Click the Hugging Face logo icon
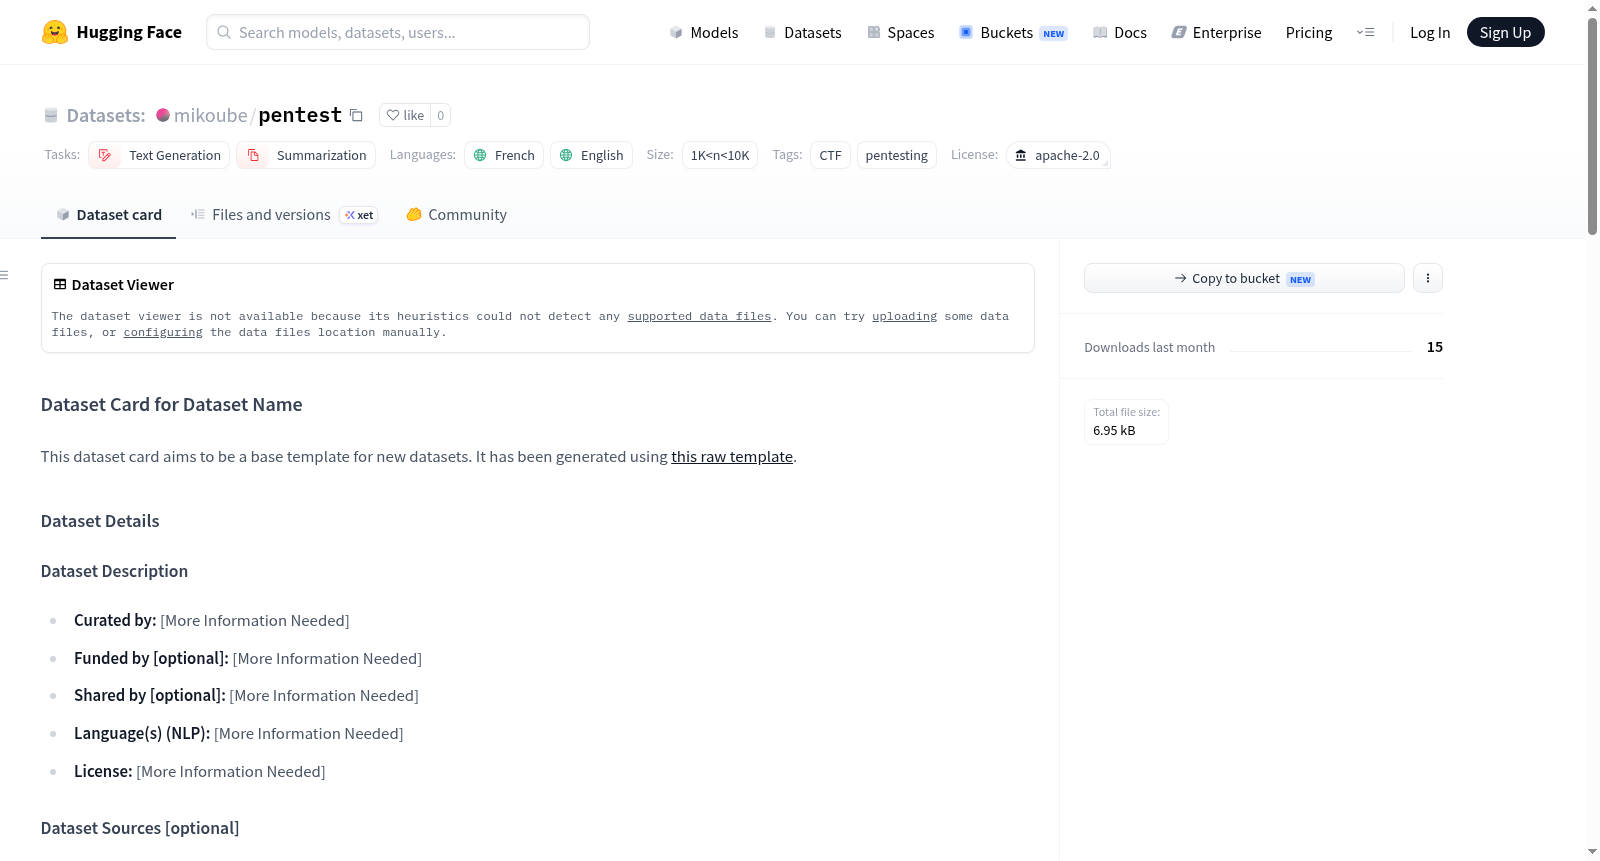Image resolution: width=1600 pixels, height=861 pixels. pyautogui.click(x=55, y=32)
